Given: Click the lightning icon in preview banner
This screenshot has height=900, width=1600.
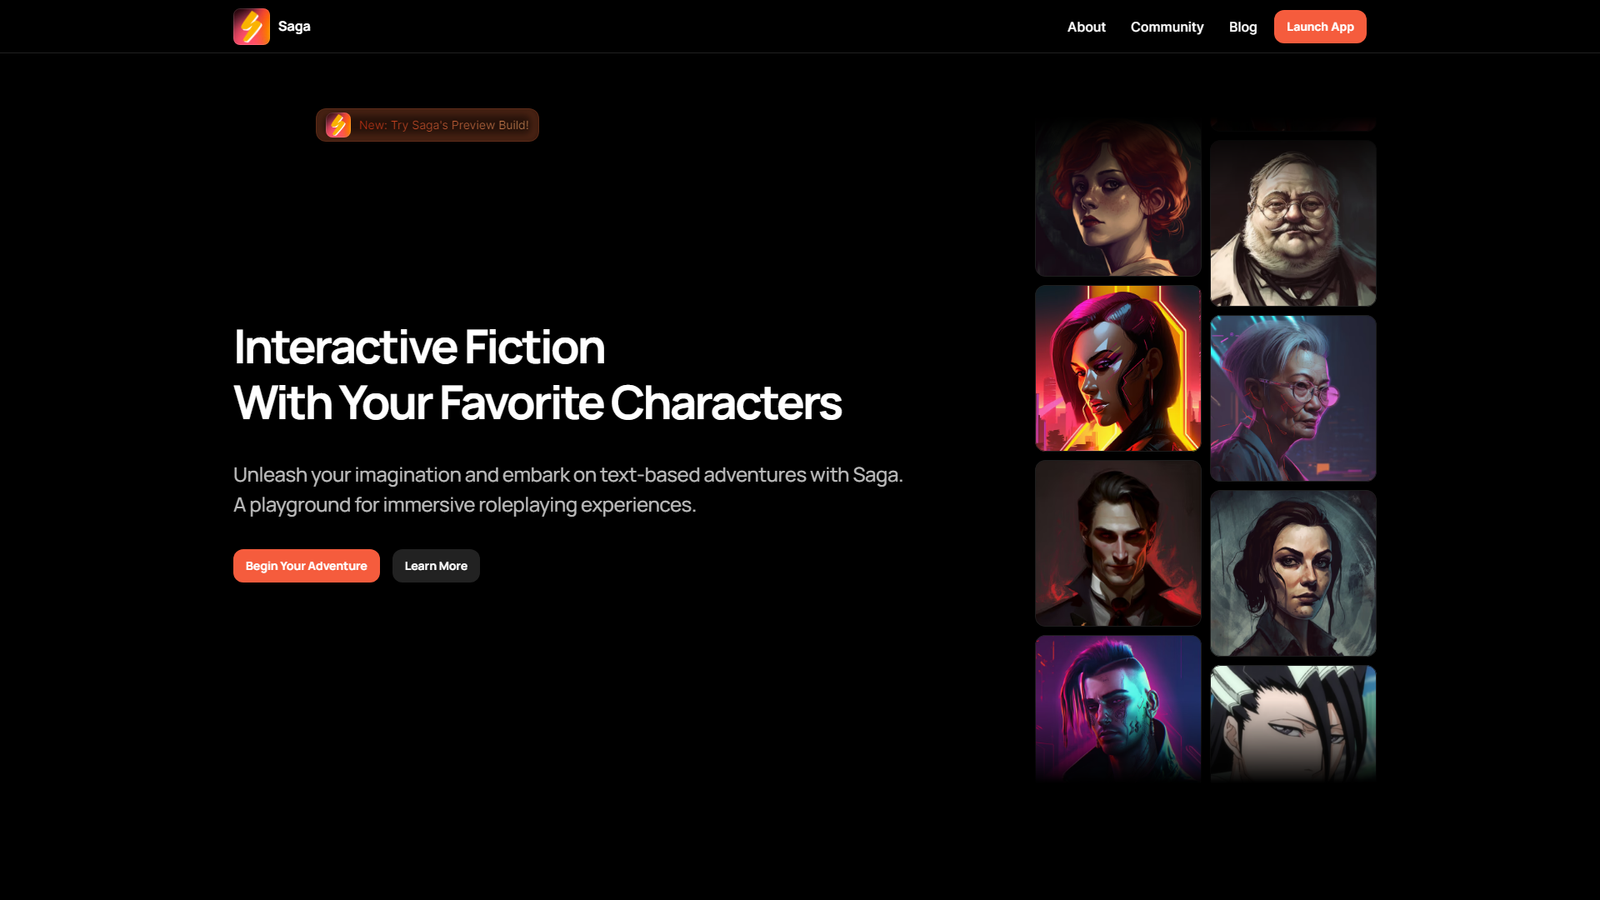Looking at the screenshot, I should [x=338, y=125].
